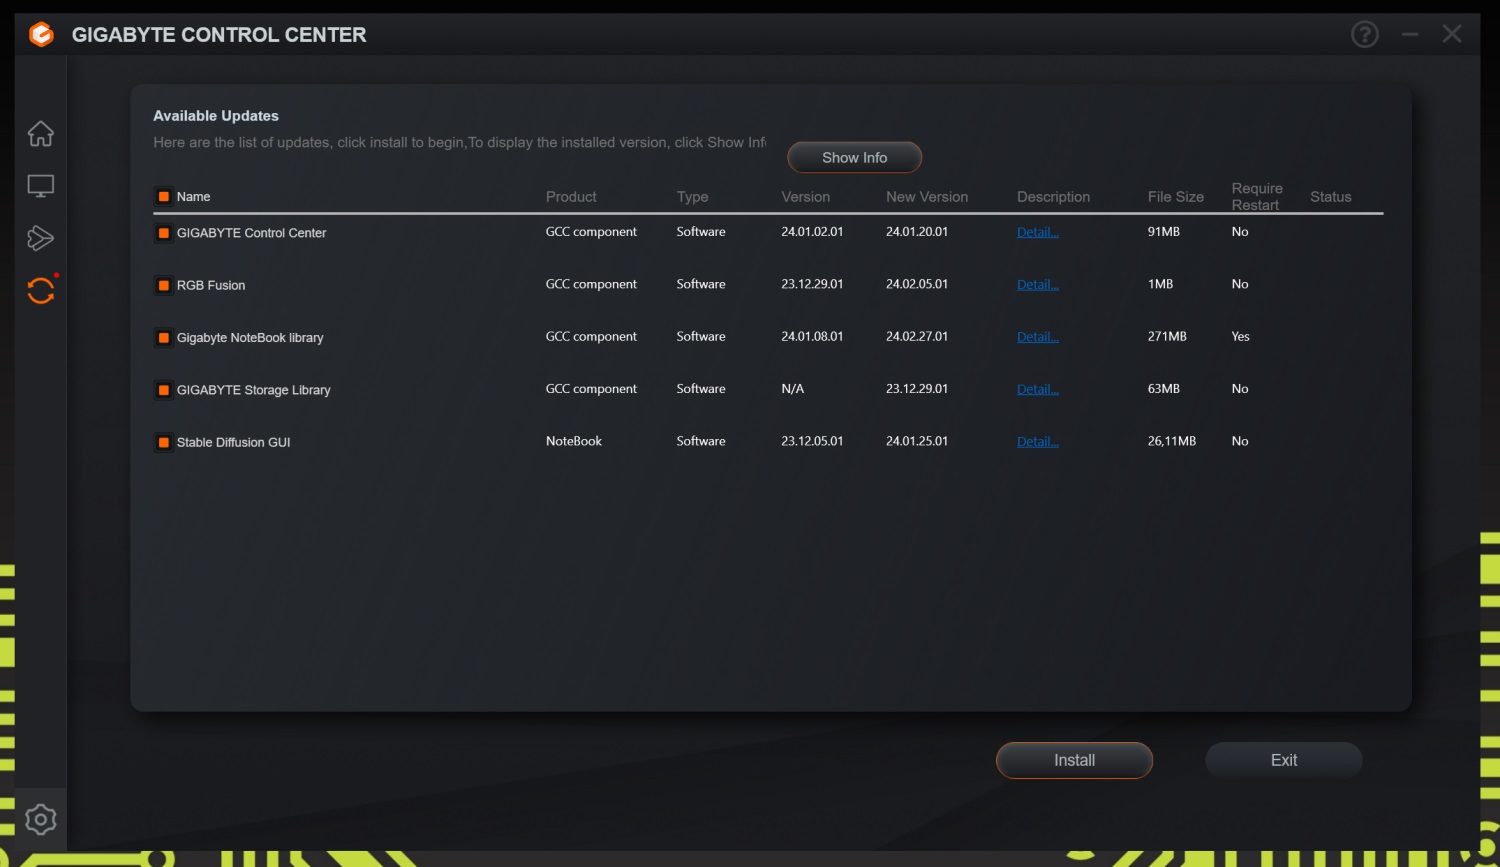Click the Exit button
Screen dimensions: 1500x867
point(1284,760)
